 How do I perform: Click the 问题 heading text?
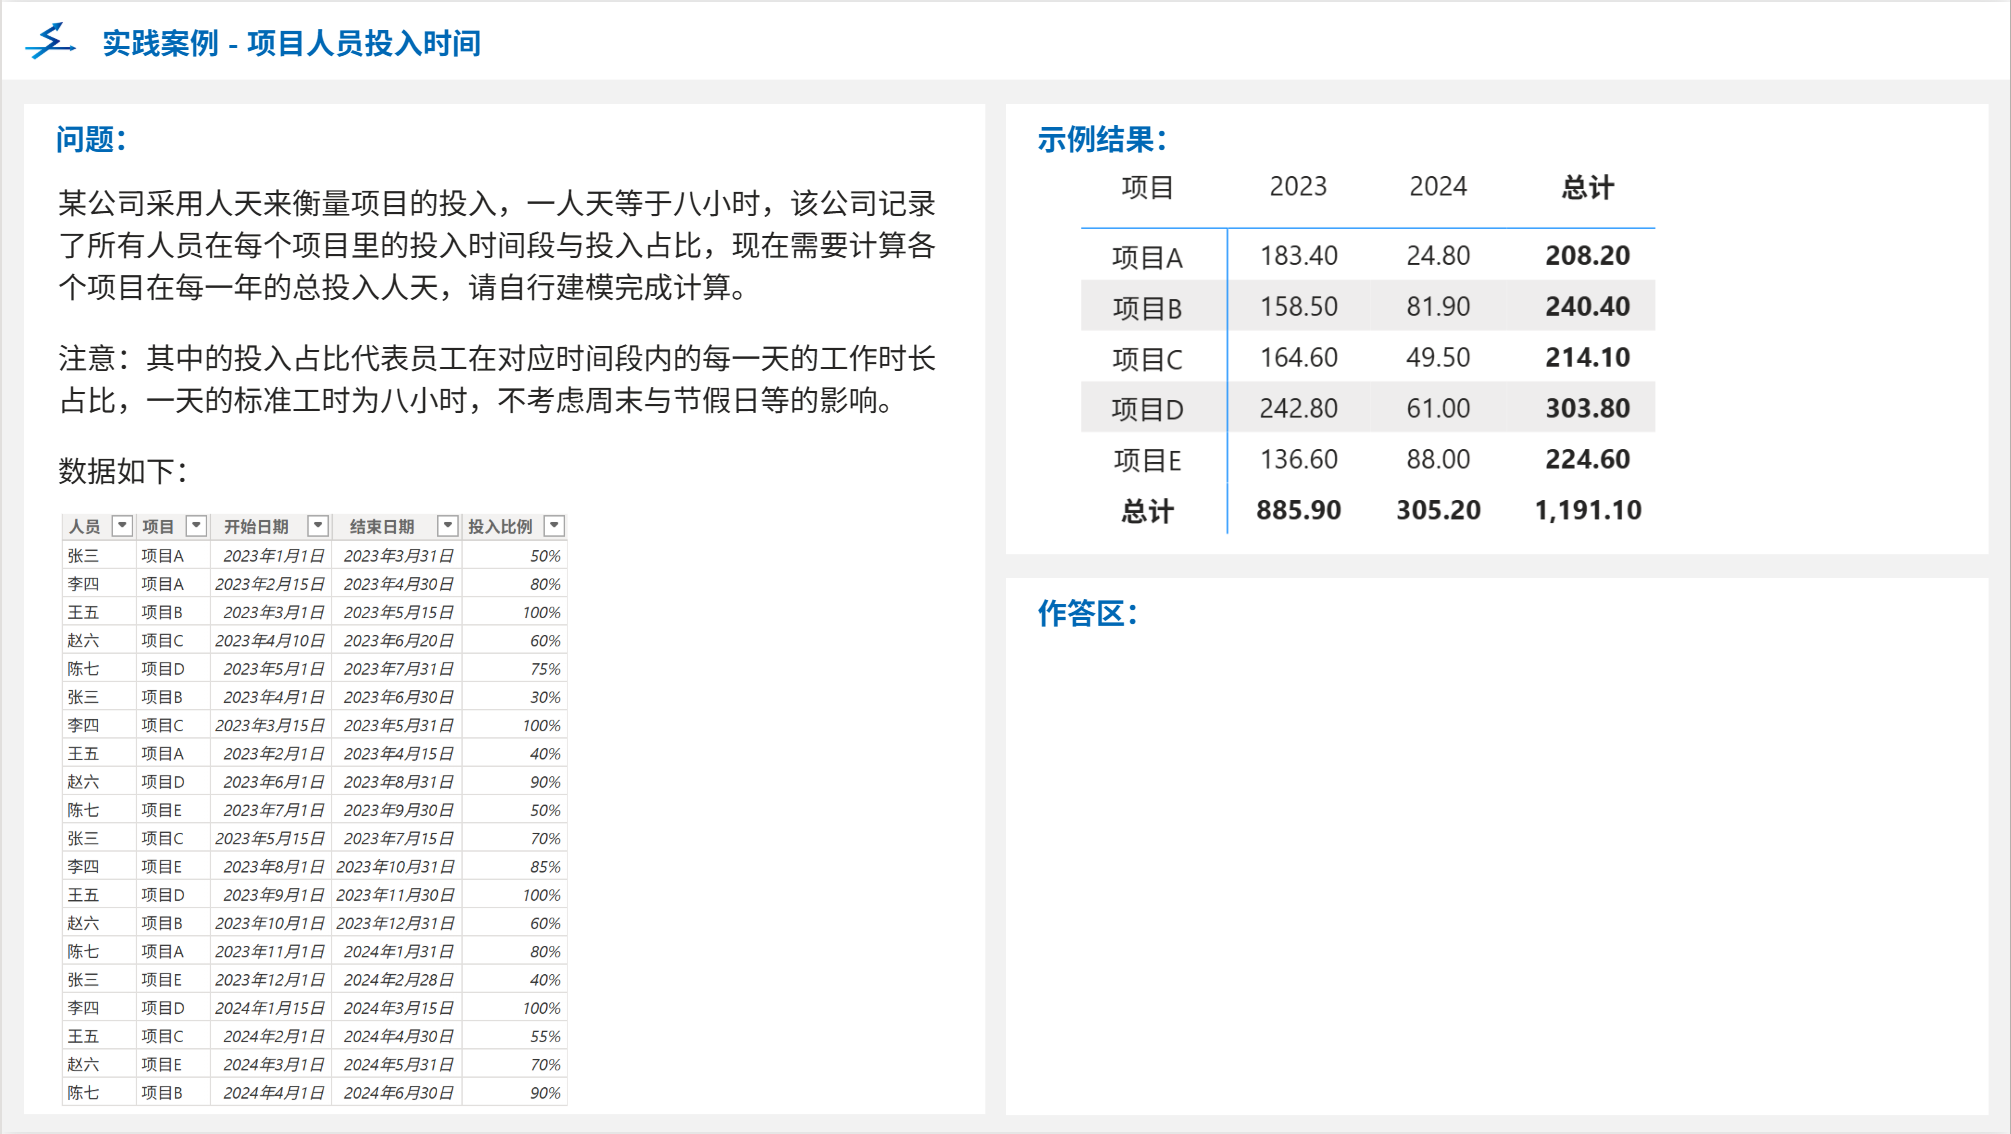click(91, 139)
